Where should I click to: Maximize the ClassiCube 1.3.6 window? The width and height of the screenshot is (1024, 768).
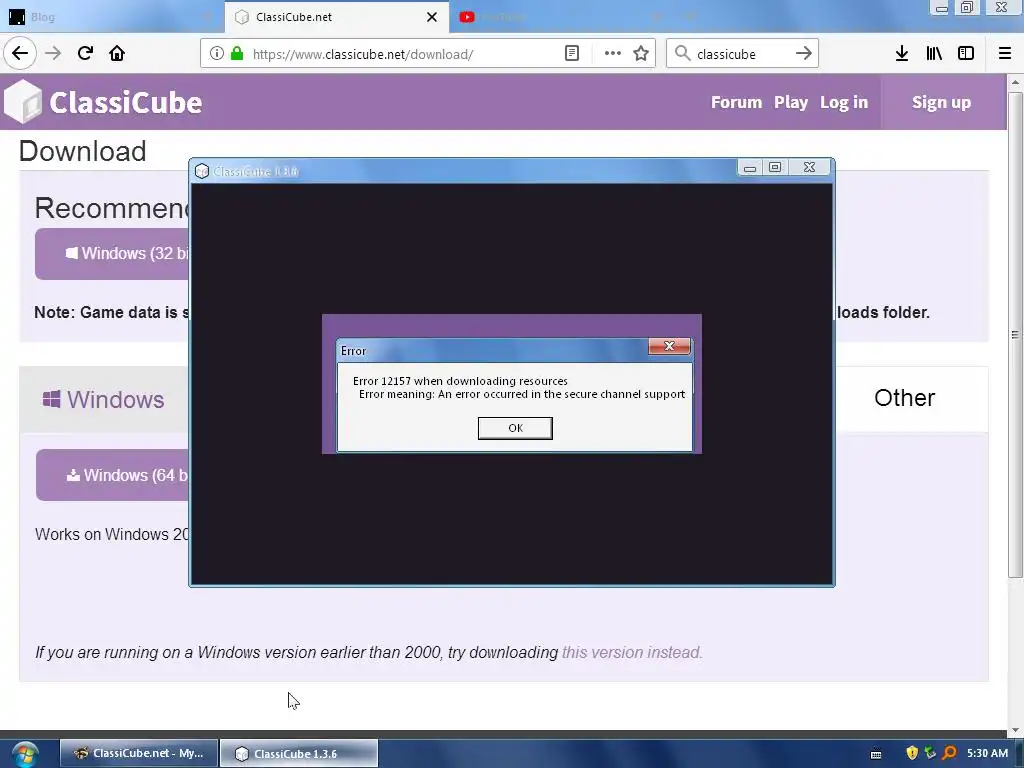click(775, 168)
